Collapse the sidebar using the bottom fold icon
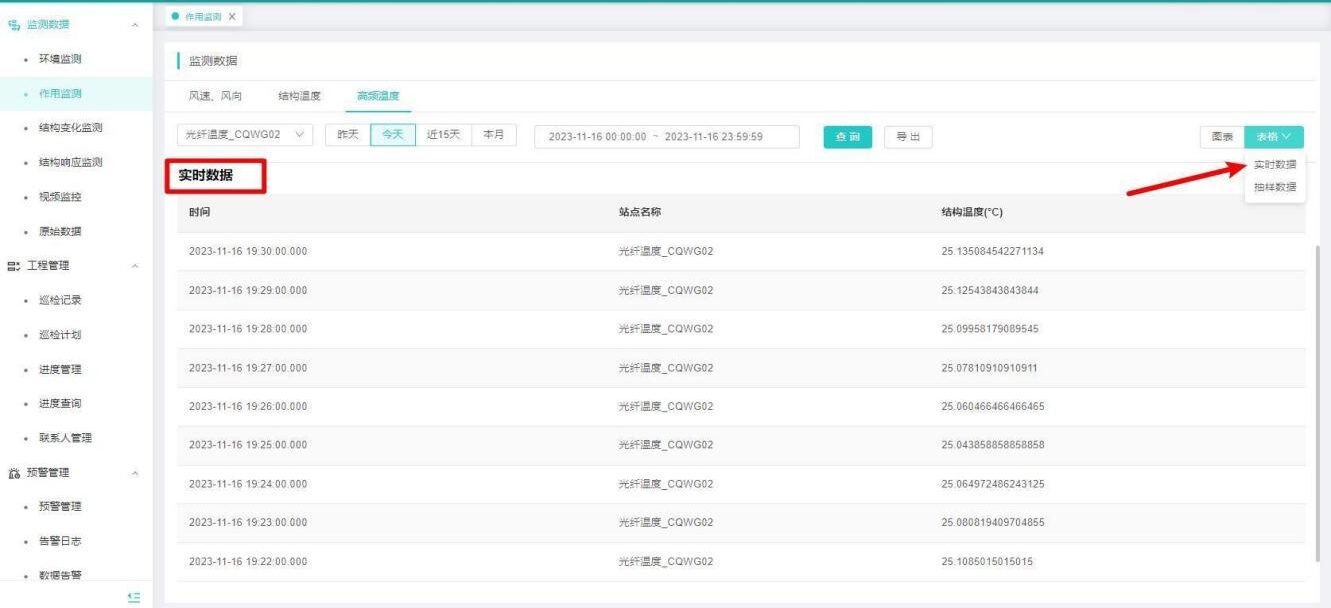 tap(134, 597)
